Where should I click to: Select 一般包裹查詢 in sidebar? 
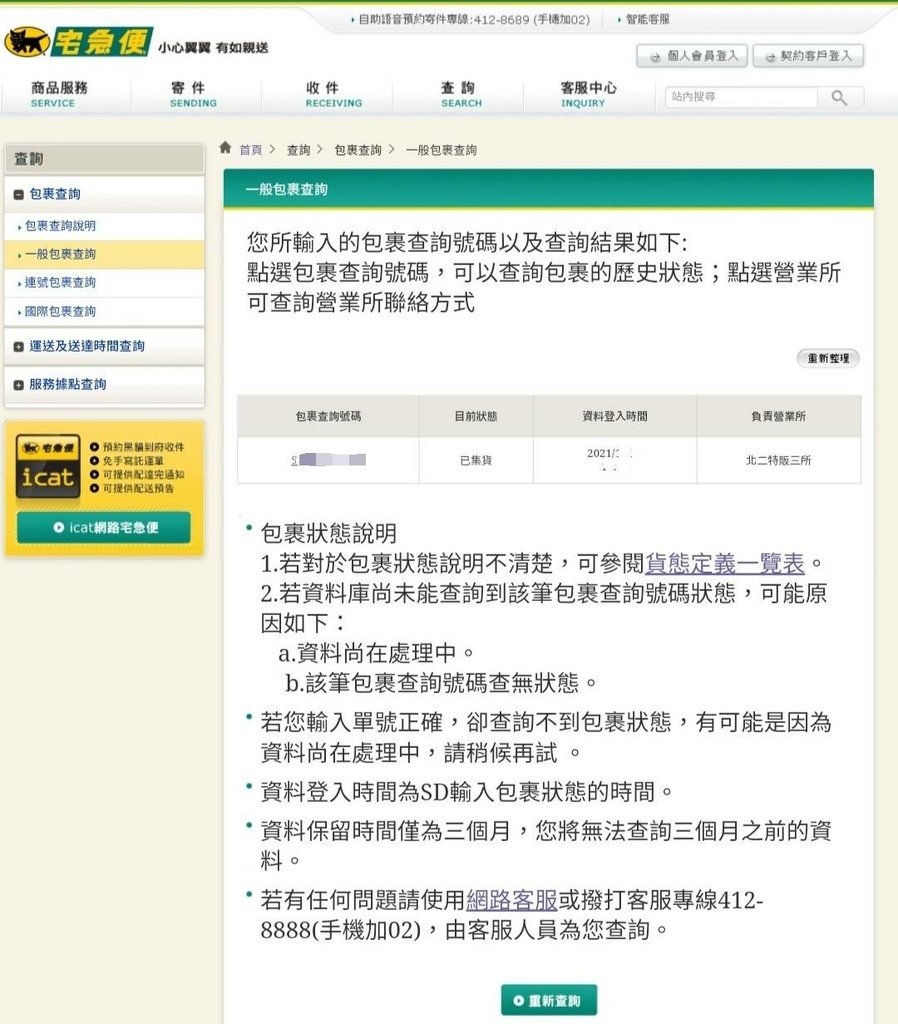pos(104,254)
